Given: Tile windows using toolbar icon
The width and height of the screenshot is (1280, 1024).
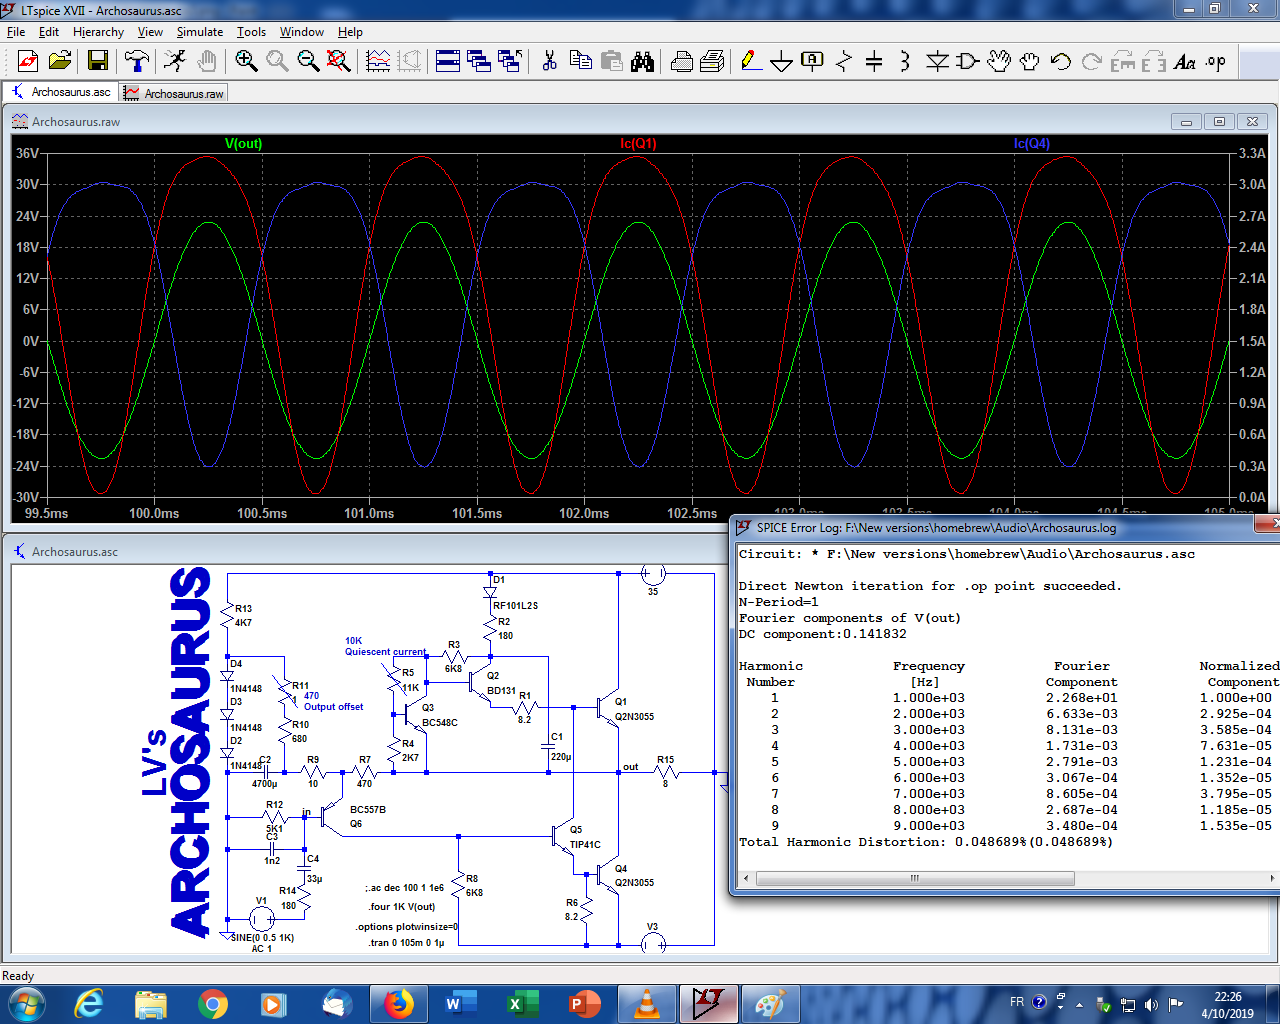Looking at the screenshot, I should pos(448,62).
